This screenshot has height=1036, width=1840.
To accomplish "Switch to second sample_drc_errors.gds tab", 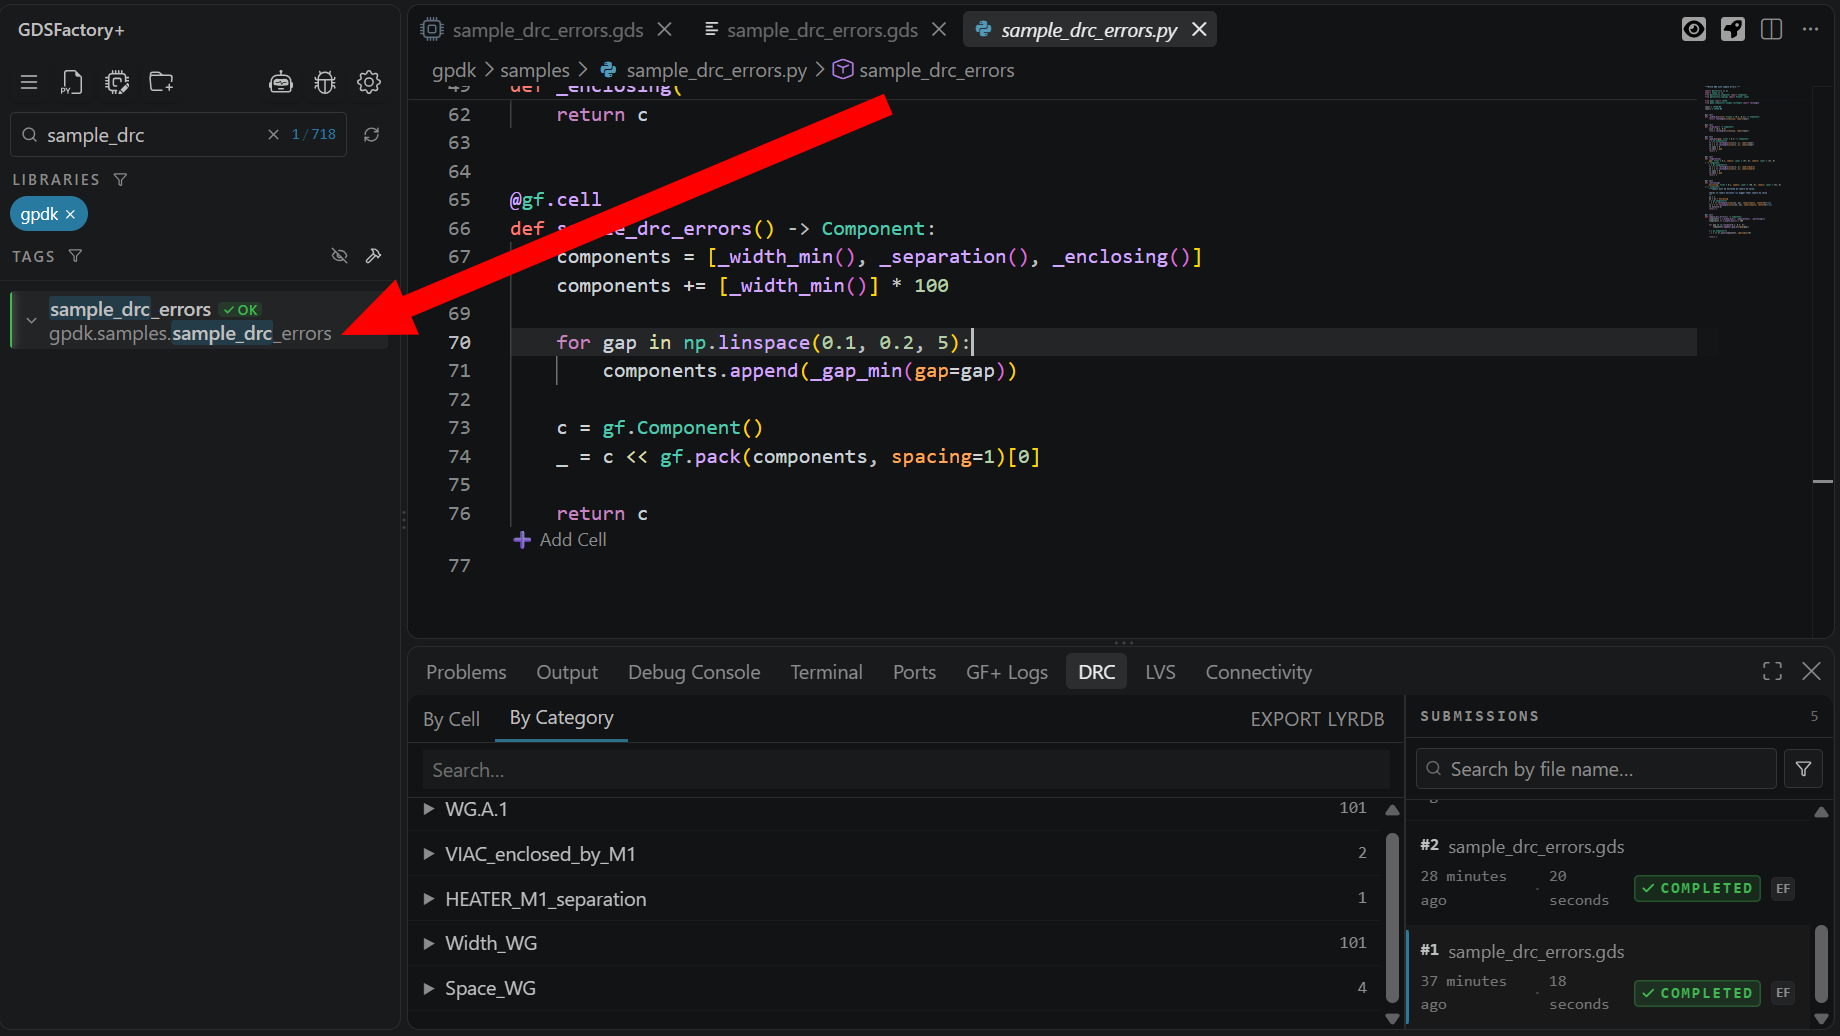I will tap(822, 30).
